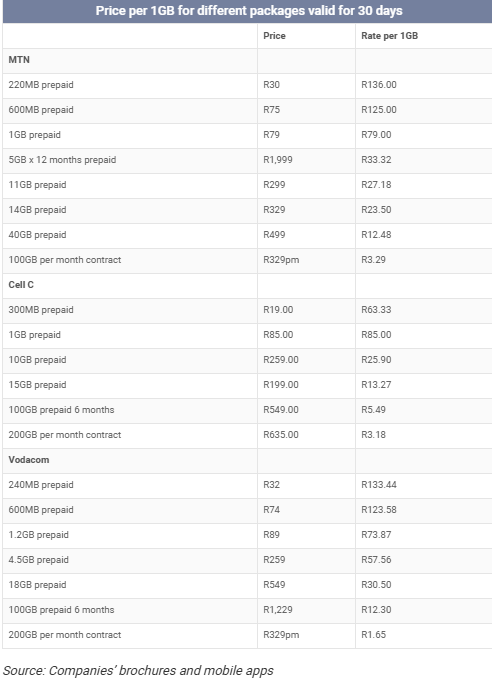Click the Cell C section heading
Screen dimensions: 492x686
click(21, 285)
